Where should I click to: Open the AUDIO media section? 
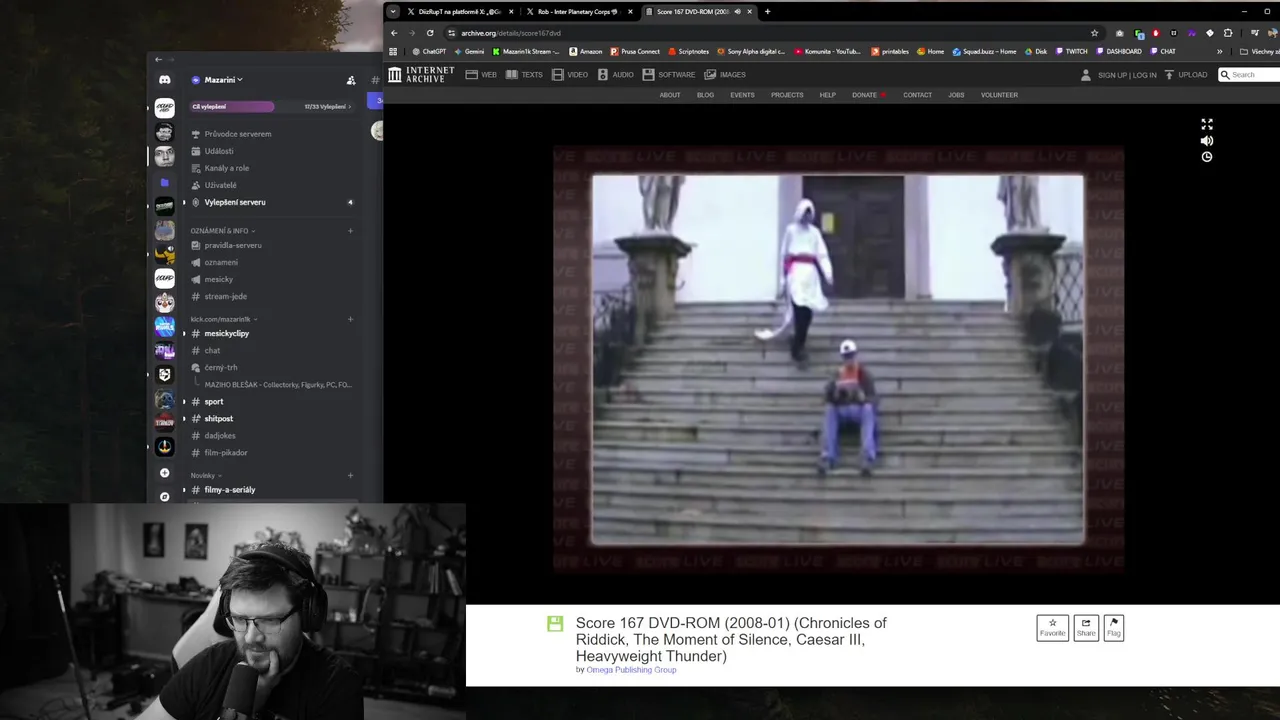[616, 74]
